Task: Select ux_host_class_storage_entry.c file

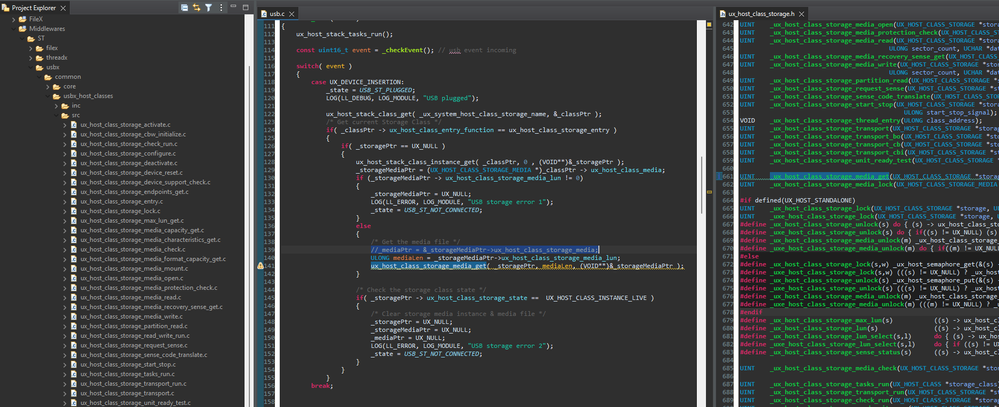Action: (x=120, y=201)
